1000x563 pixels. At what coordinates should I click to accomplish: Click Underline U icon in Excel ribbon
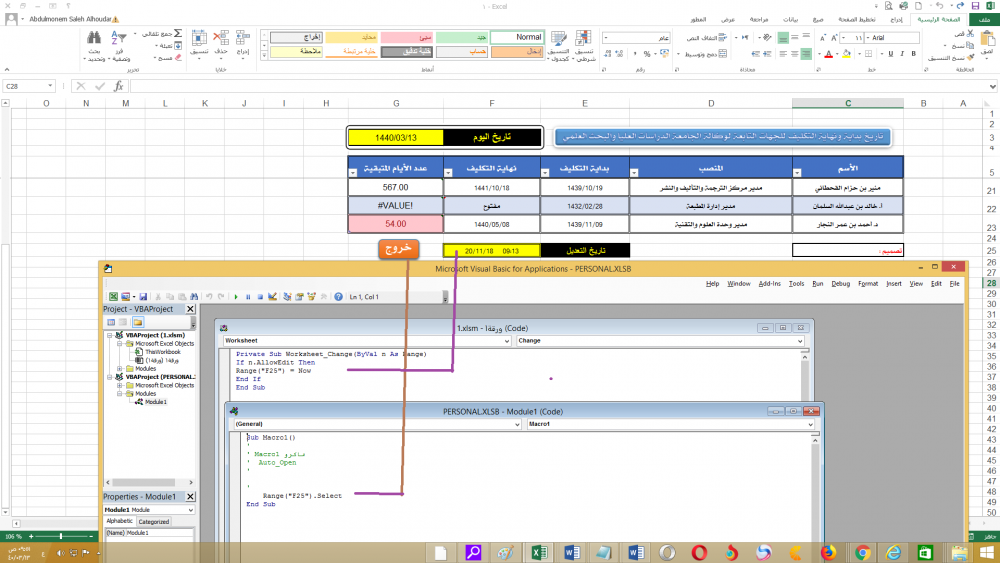[x=891, y=54]
